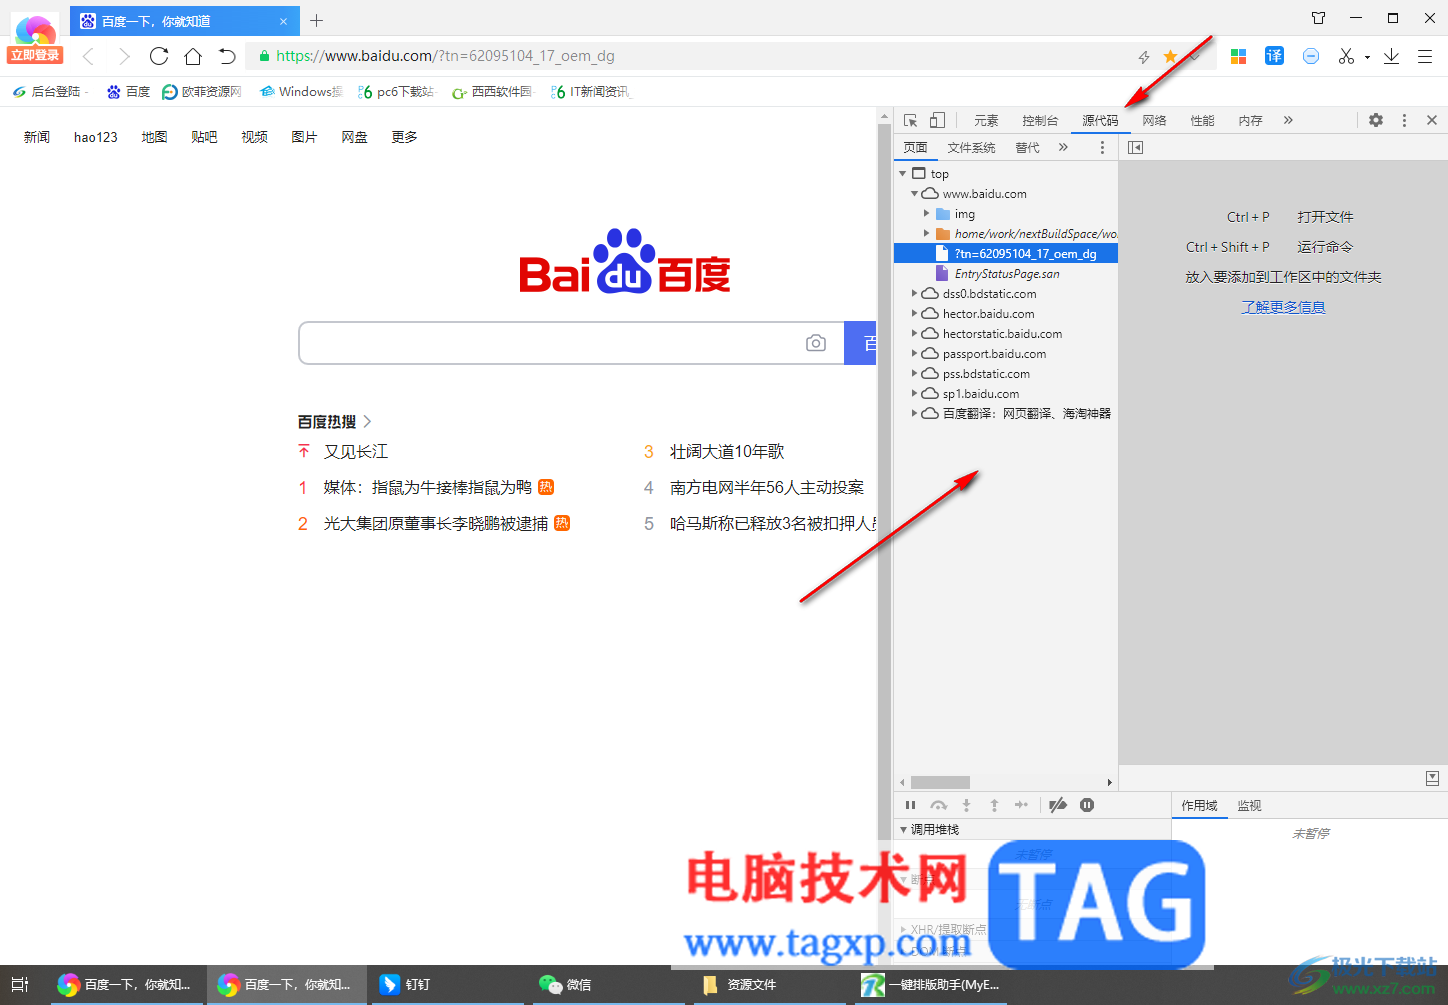Open DevTools settings gear
This screenshot has width=1448, height=1005.
pyautogui.click(x=1376, y=120)
